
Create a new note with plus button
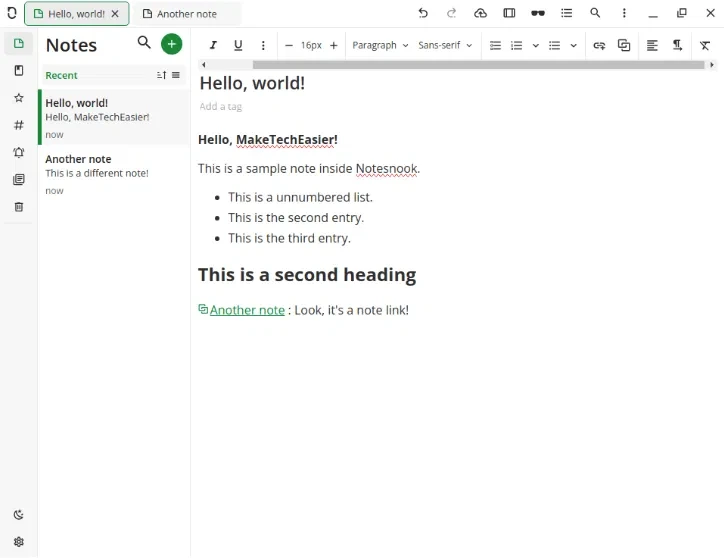[172, 44]
